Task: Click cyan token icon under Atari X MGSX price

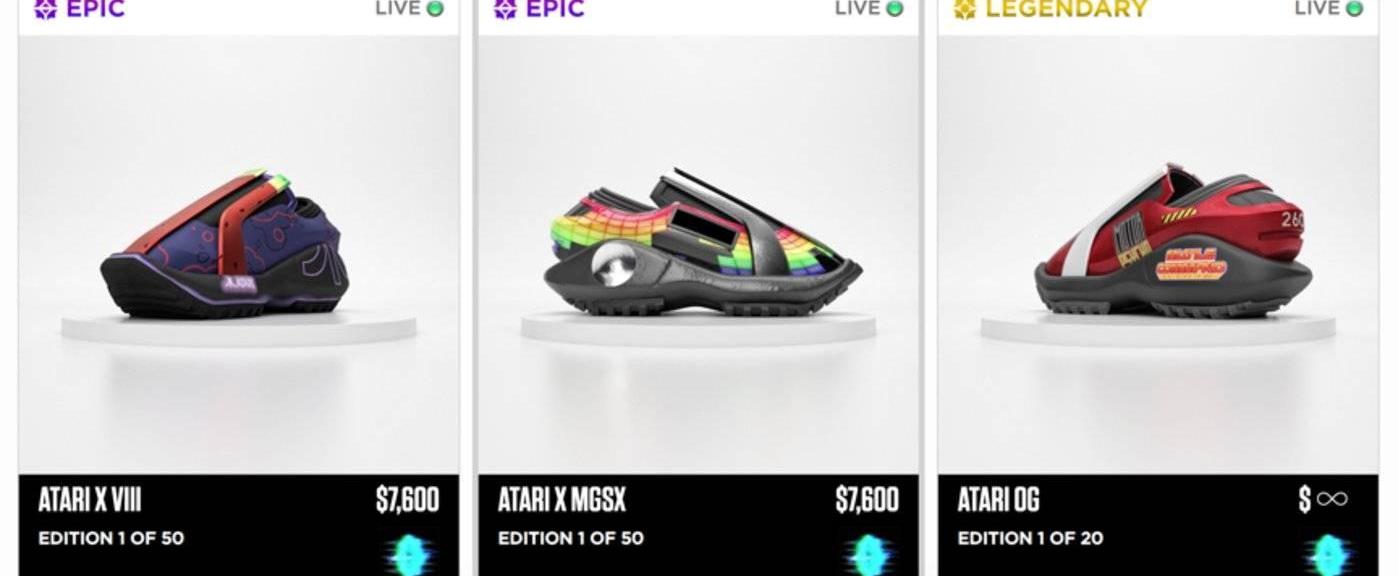Action: click(872, 554)
